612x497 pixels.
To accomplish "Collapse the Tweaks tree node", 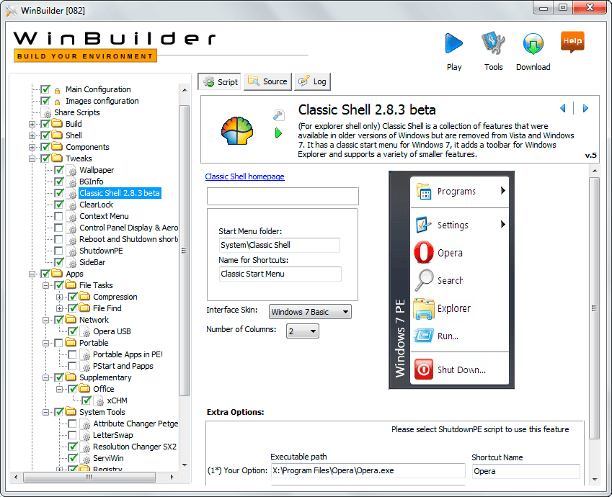I will click(x=32, y=159).
